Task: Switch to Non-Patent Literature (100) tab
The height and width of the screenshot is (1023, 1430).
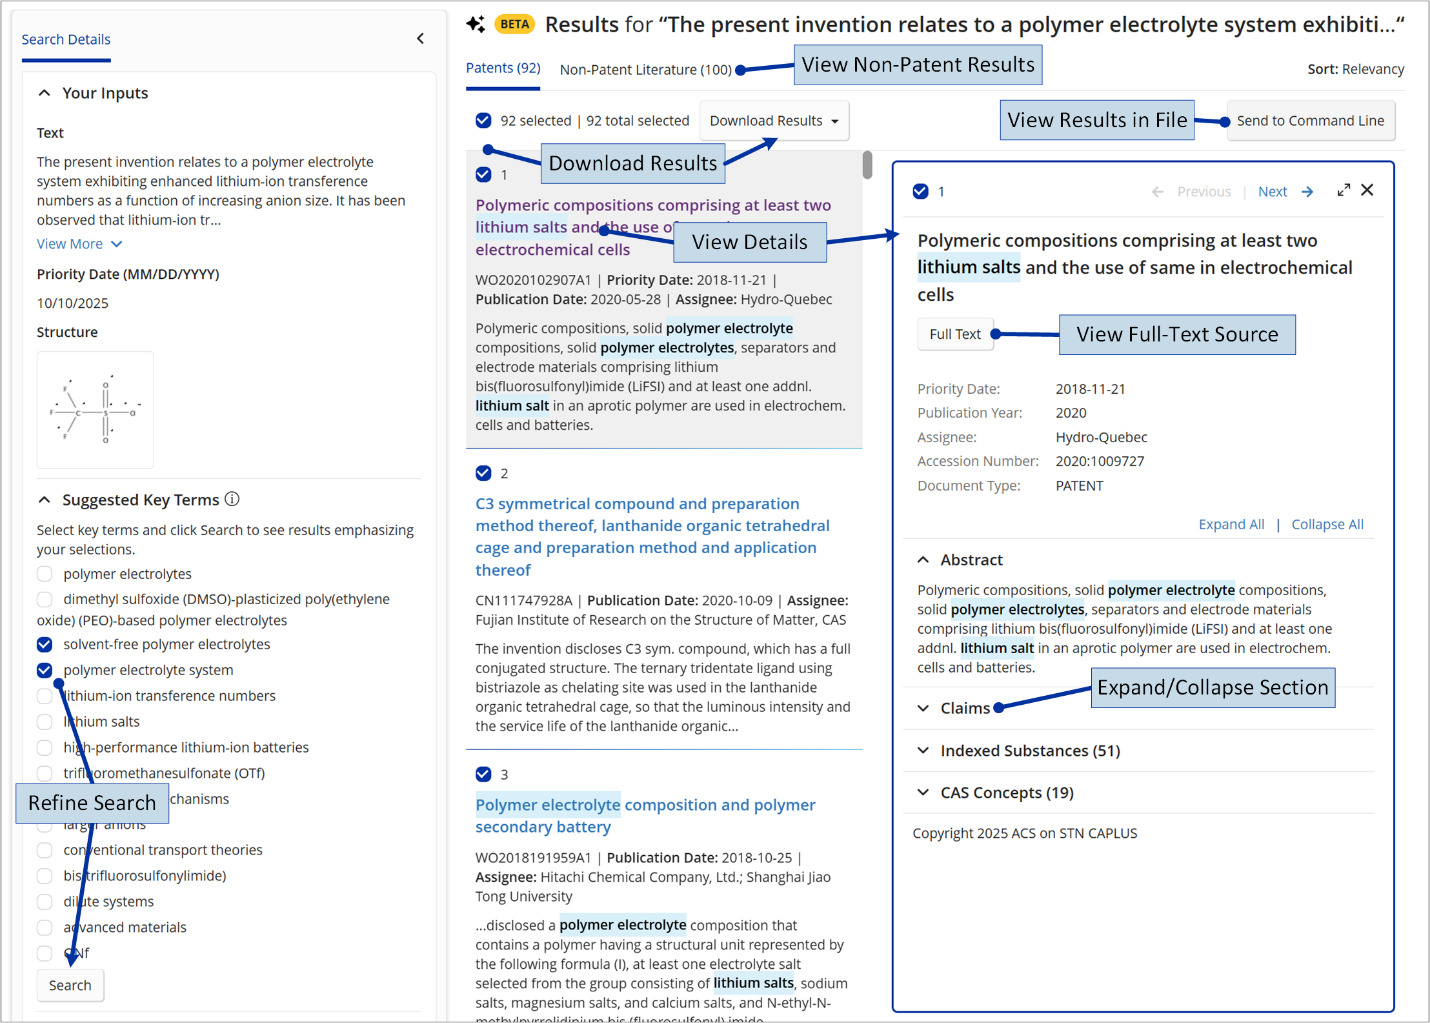Action: 646,70
